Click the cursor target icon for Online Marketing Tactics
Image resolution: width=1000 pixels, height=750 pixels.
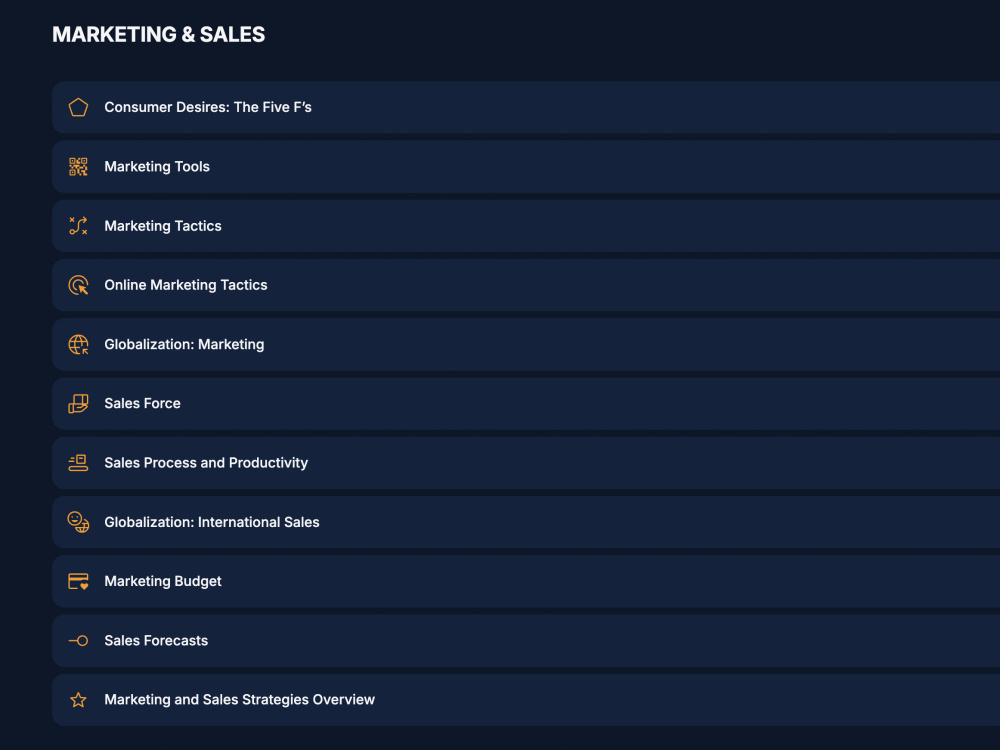click(78, 285)
